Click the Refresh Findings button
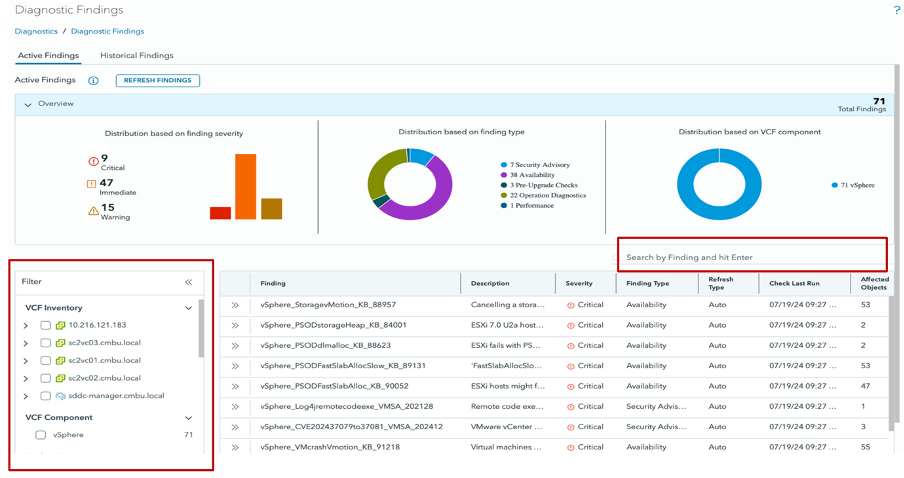904x478 pixels. pyautogui.click(x=158, y=80)
